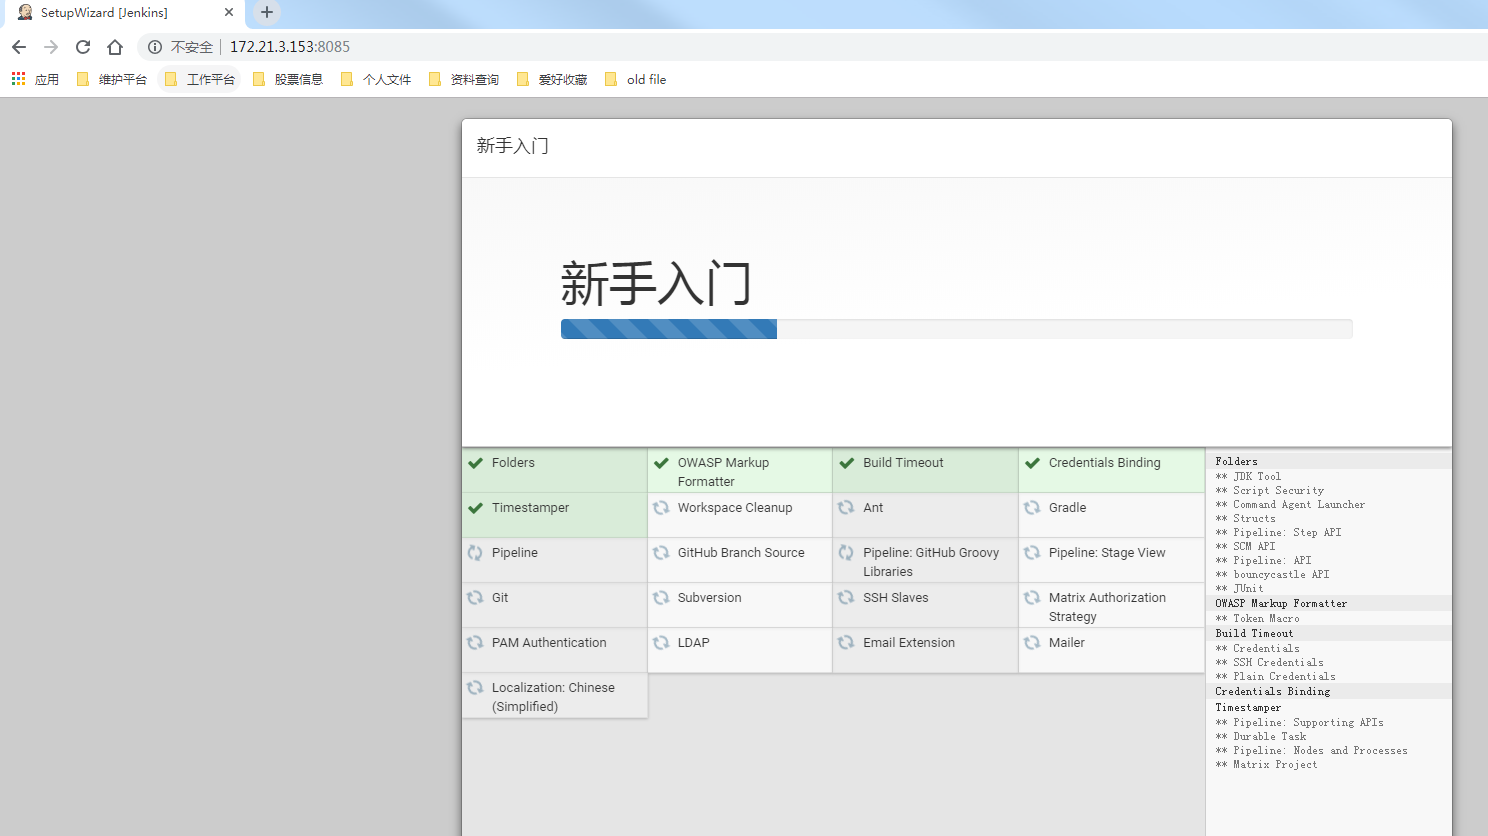1488x836 pixels.
Task: Open the 个人文件 bookmark folder
Action: click(x=376, y=79)
